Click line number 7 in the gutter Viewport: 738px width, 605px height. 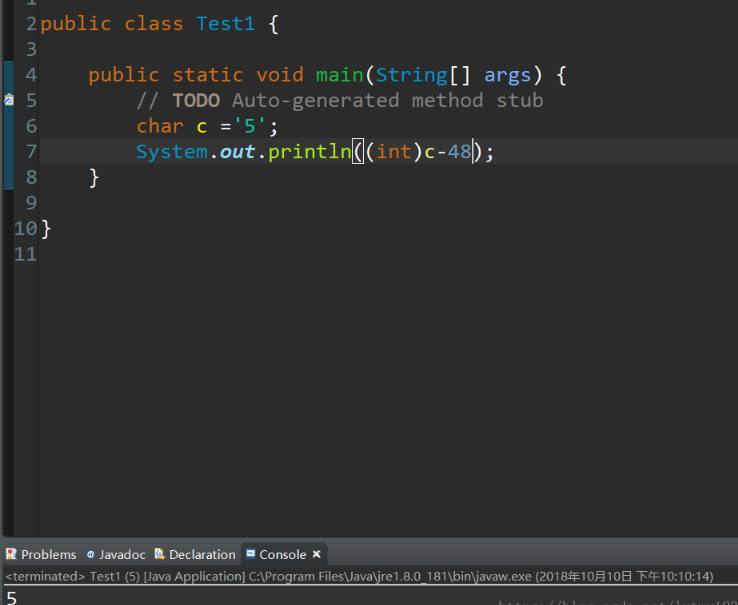pyautogui.click(x=30, y=152)
